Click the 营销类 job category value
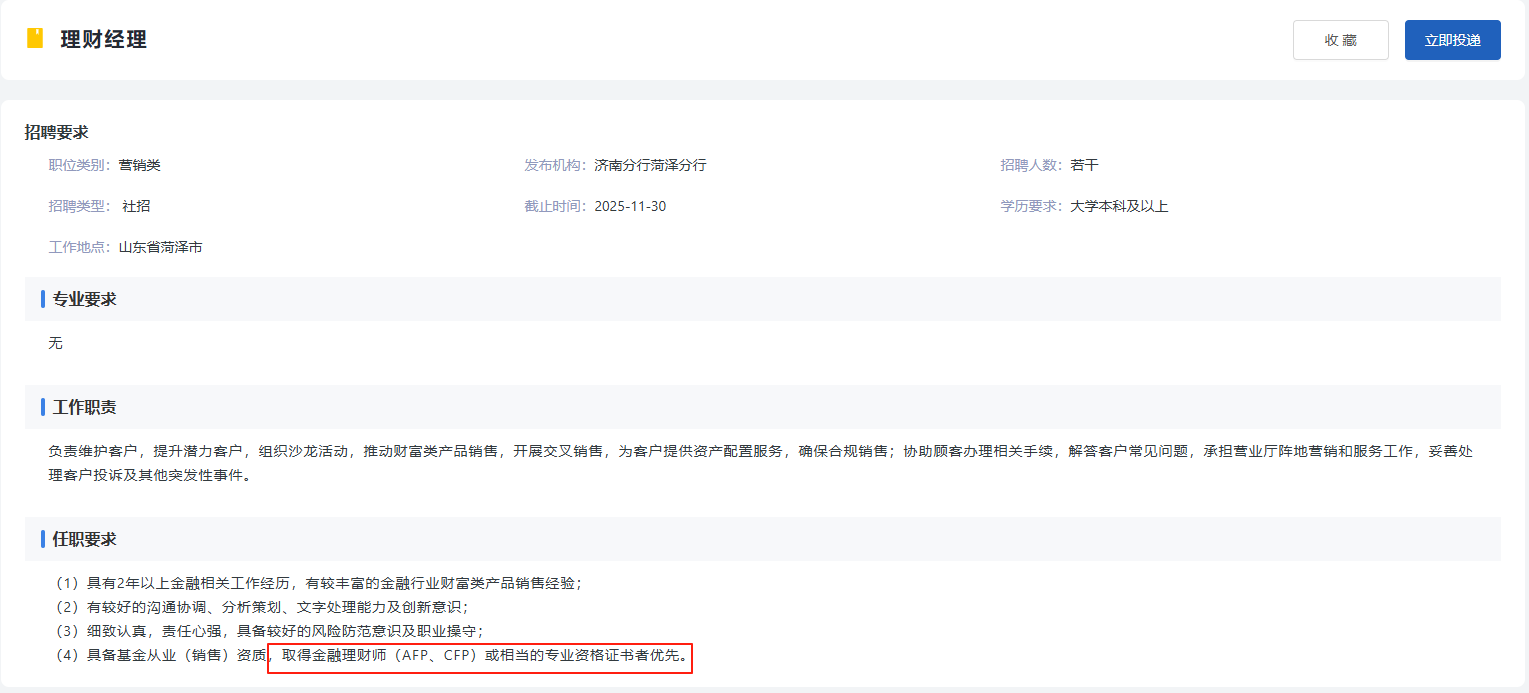 tap(139, 165)
